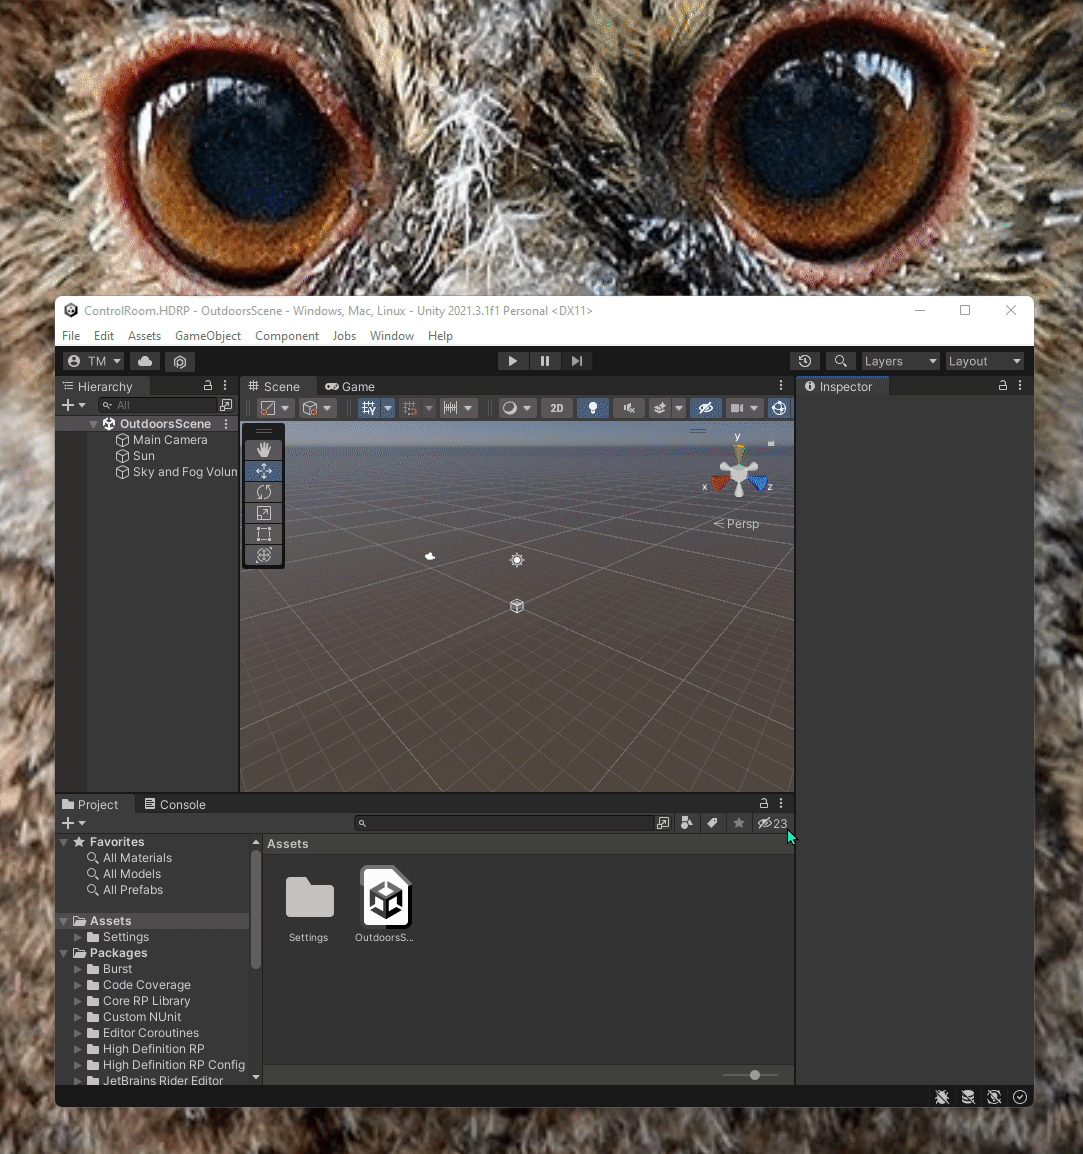Screen dimensions: 1083x1154
Task: Toggle scene visibility in the Scene toolbar
Action: click(x=705, y=408)
